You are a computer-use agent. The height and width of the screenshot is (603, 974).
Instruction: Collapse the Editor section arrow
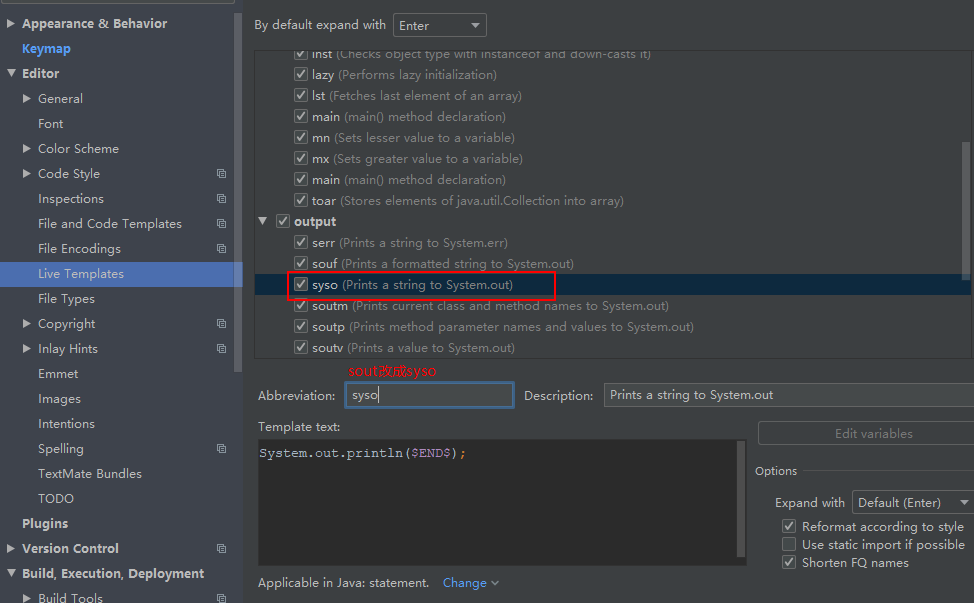click(11, 73)
